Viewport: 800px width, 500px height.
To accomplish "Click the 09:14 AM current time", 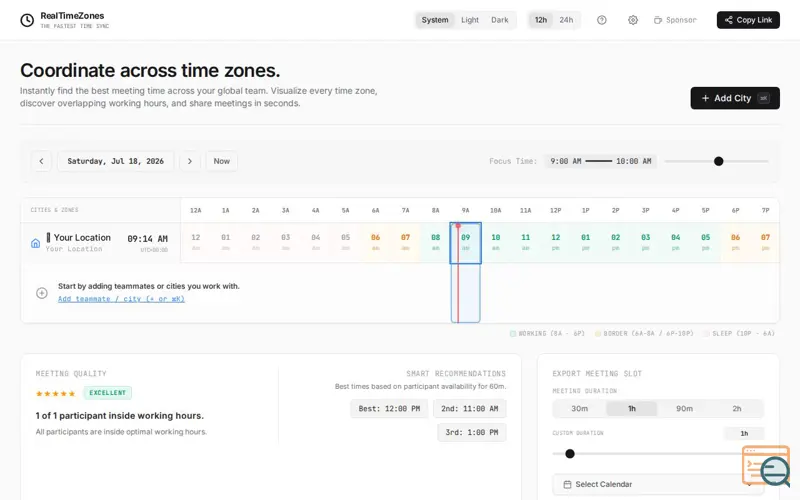I will [147, 239].
